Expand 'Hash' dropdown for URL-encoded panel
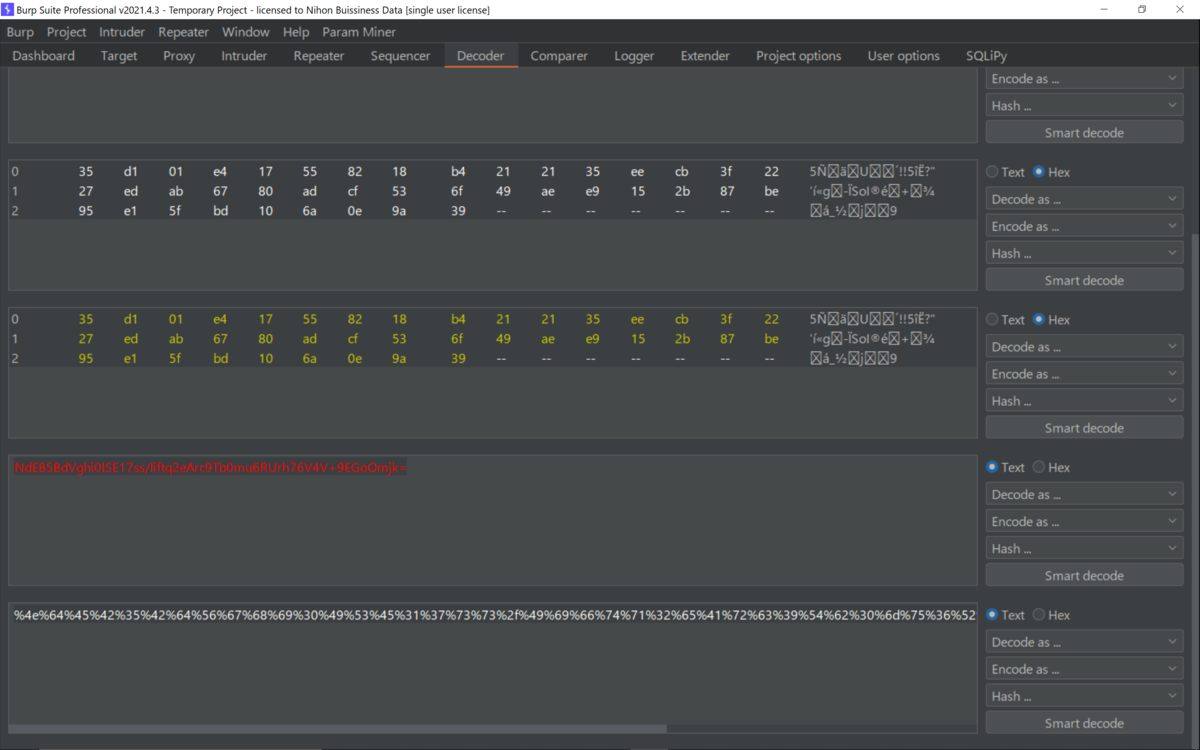 1084,696
